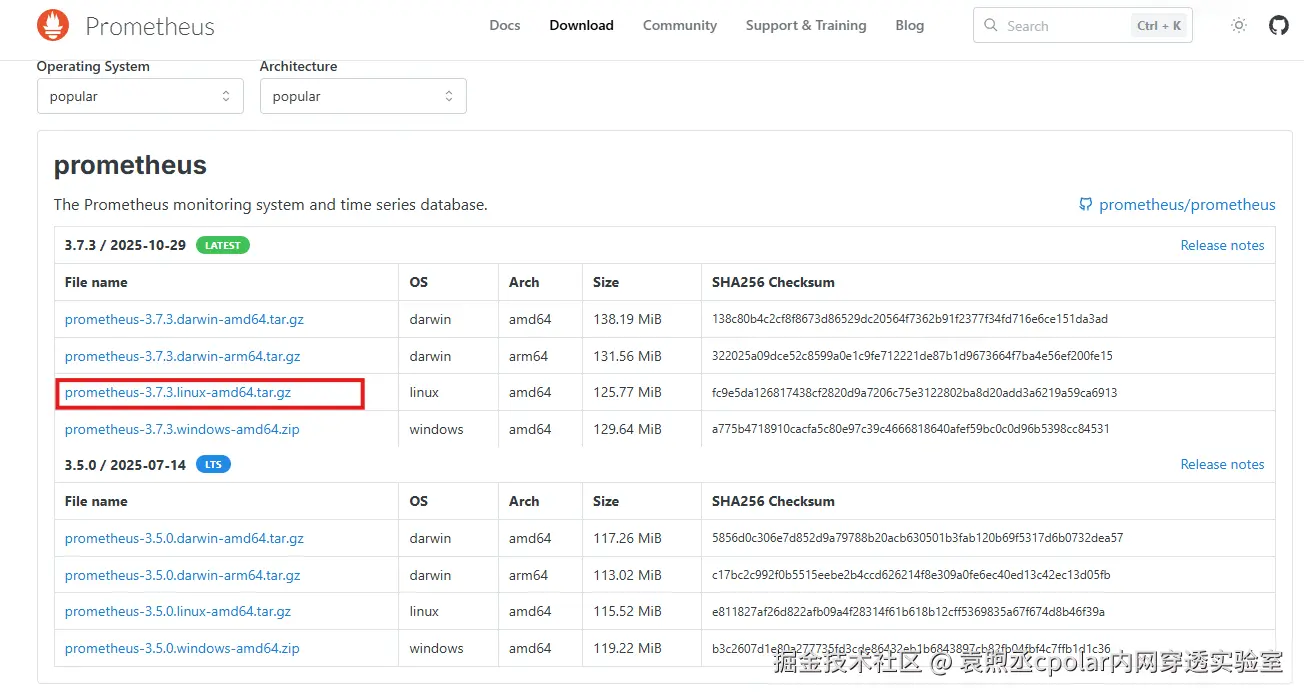Click checksum starting with fc9e5da126817438
The height and width of the screenshot is (697, 1304).
914,392
